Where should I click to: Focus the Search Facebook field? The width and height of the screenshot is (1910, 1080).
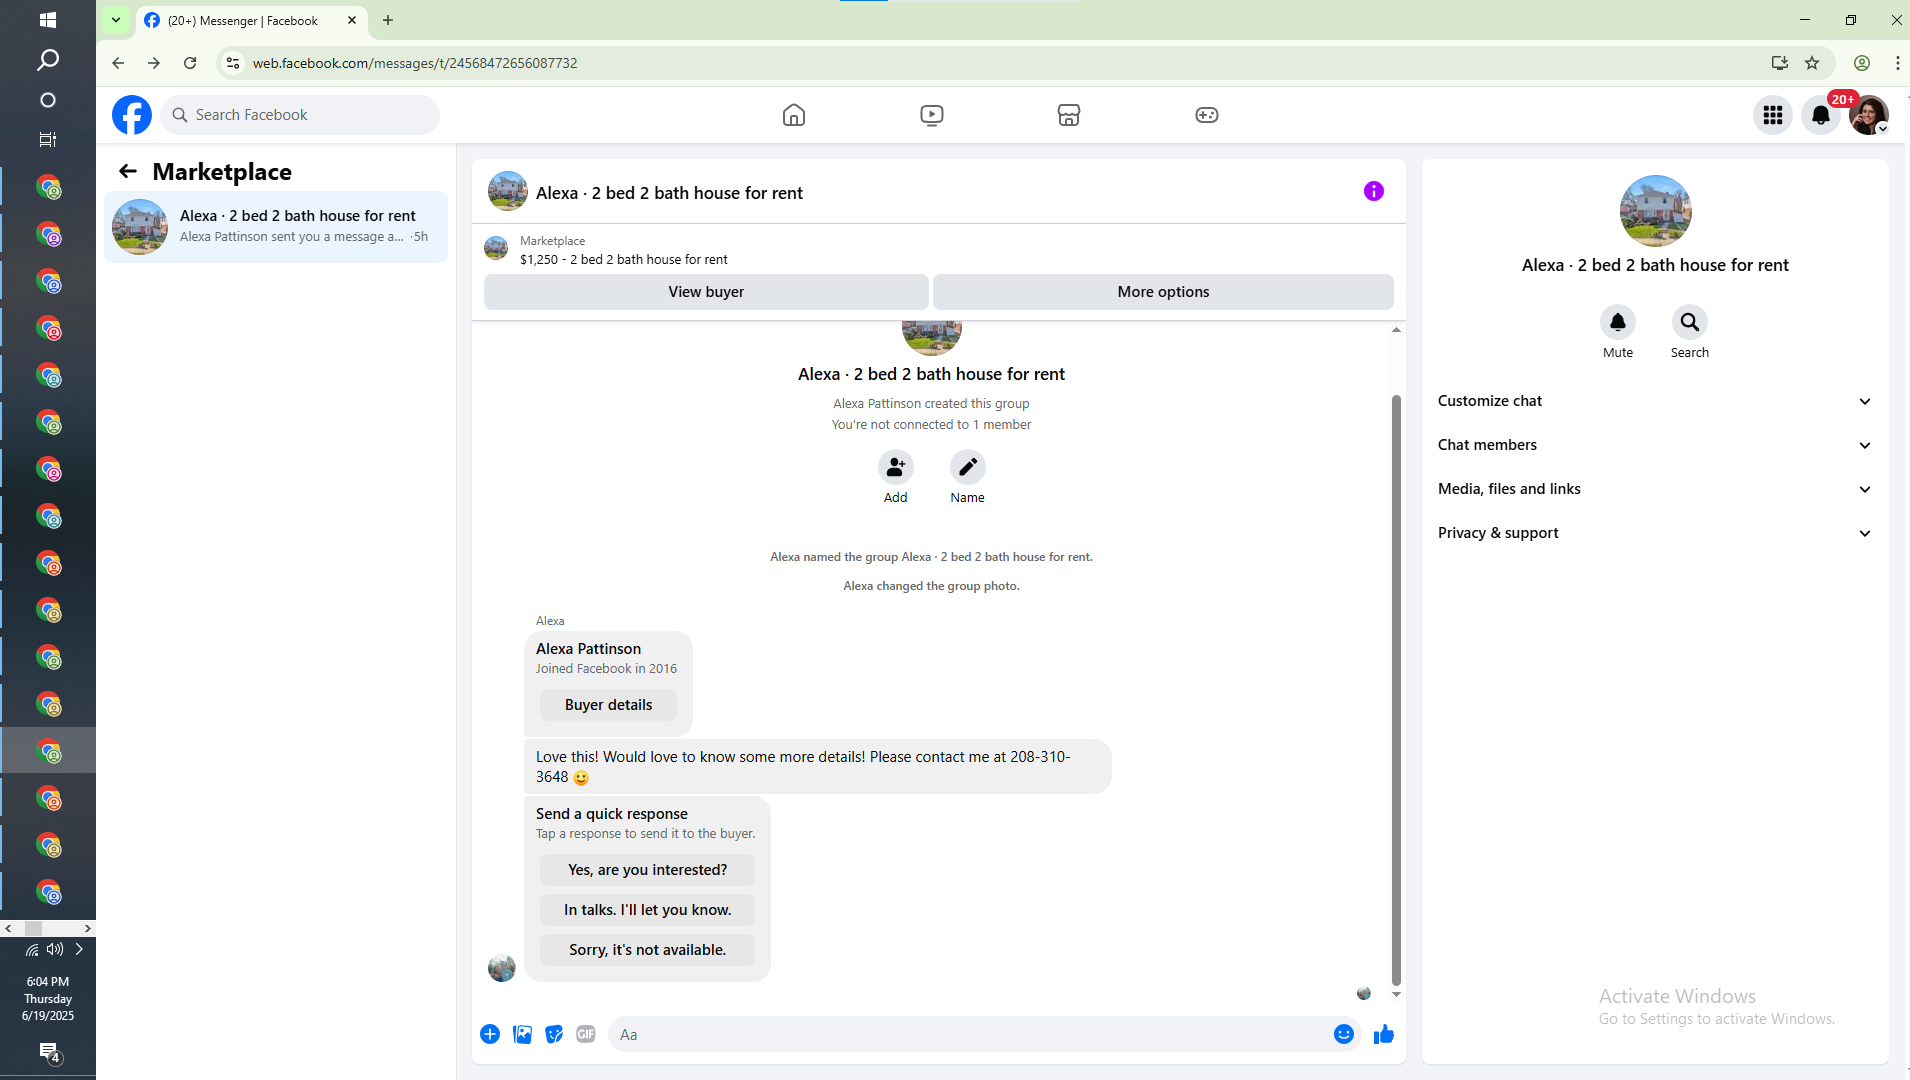(300, 115)
